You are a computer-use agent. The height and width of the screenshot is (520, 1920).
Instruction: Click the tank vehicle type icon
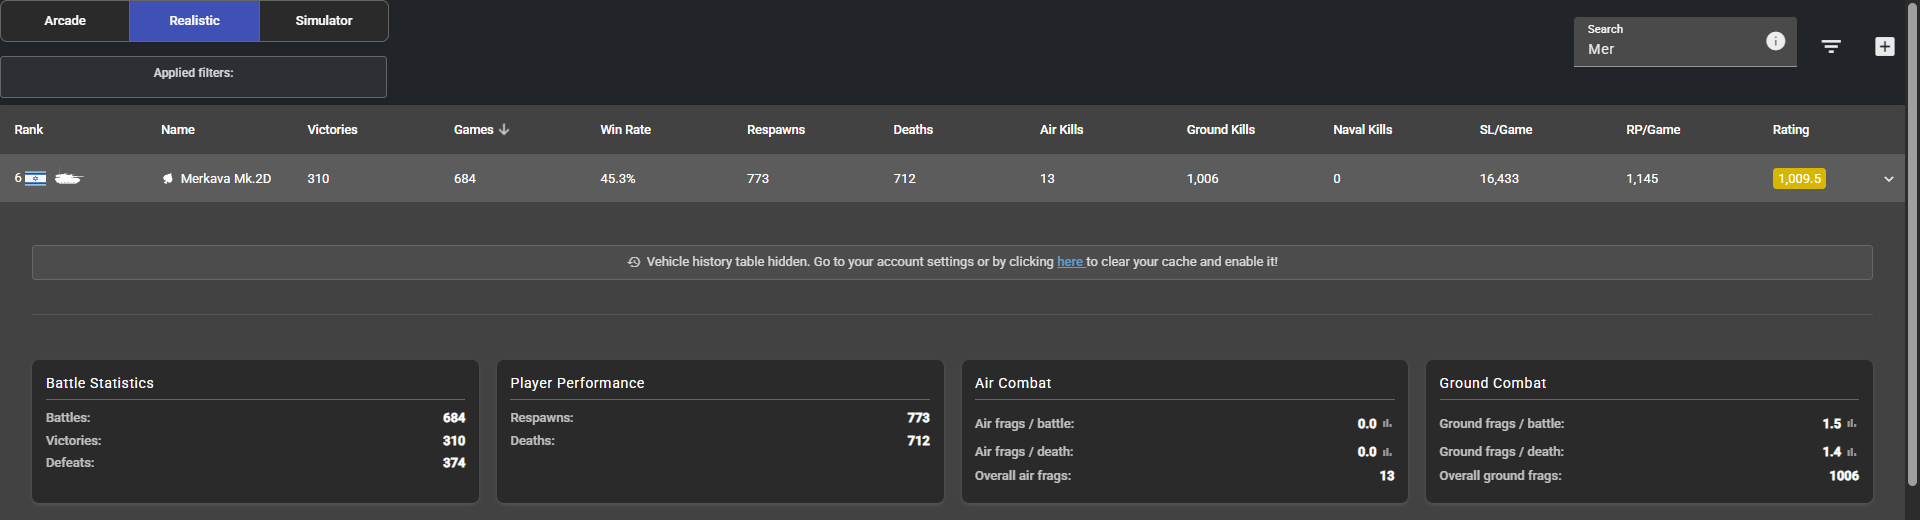[x=68, y=179]
